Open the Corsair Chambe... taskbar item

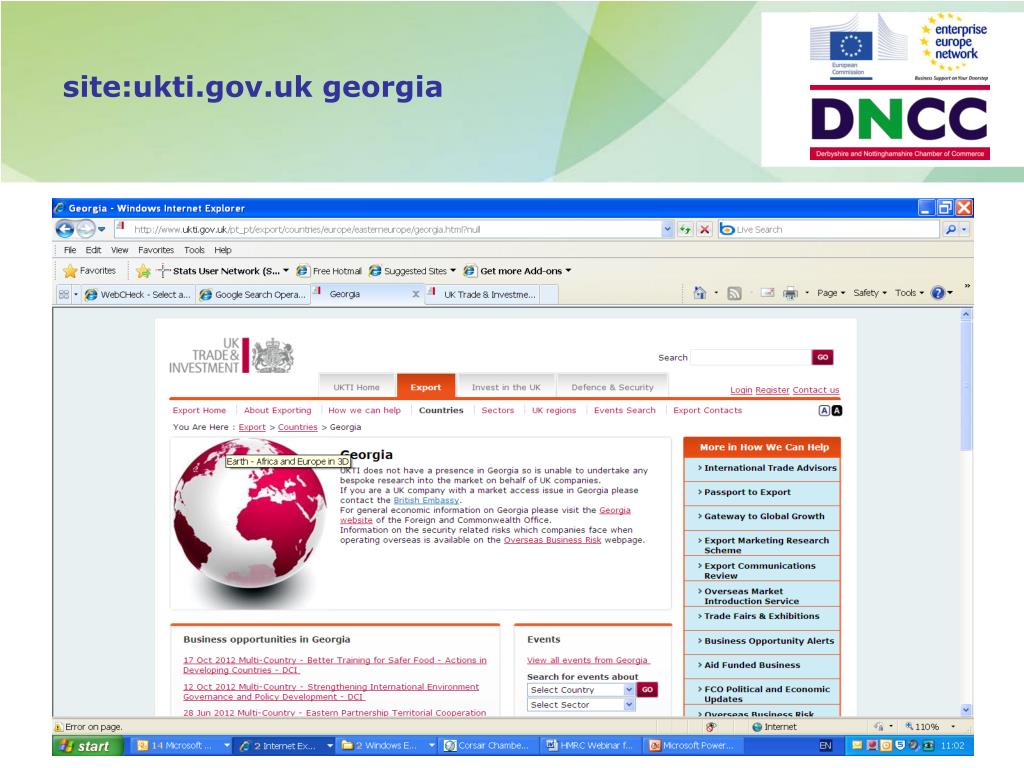point(489,746)
